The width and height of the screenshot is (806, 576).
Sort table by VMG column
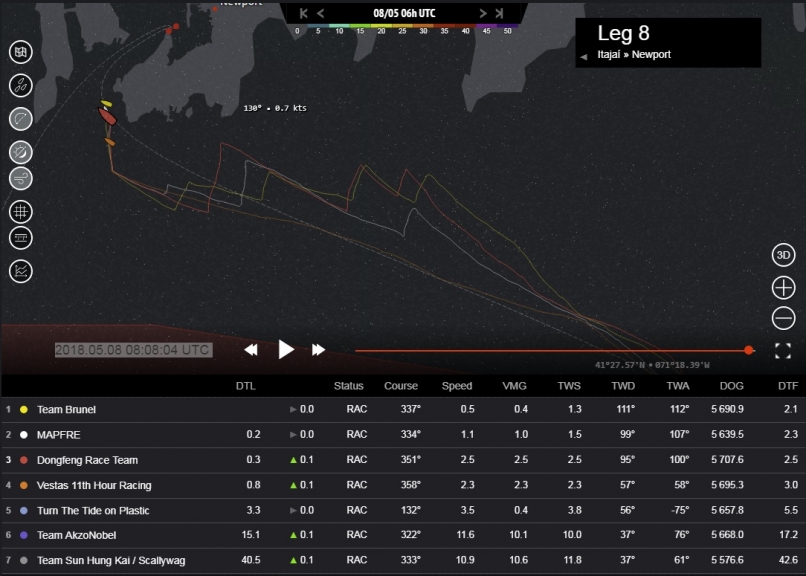[514, 386]
